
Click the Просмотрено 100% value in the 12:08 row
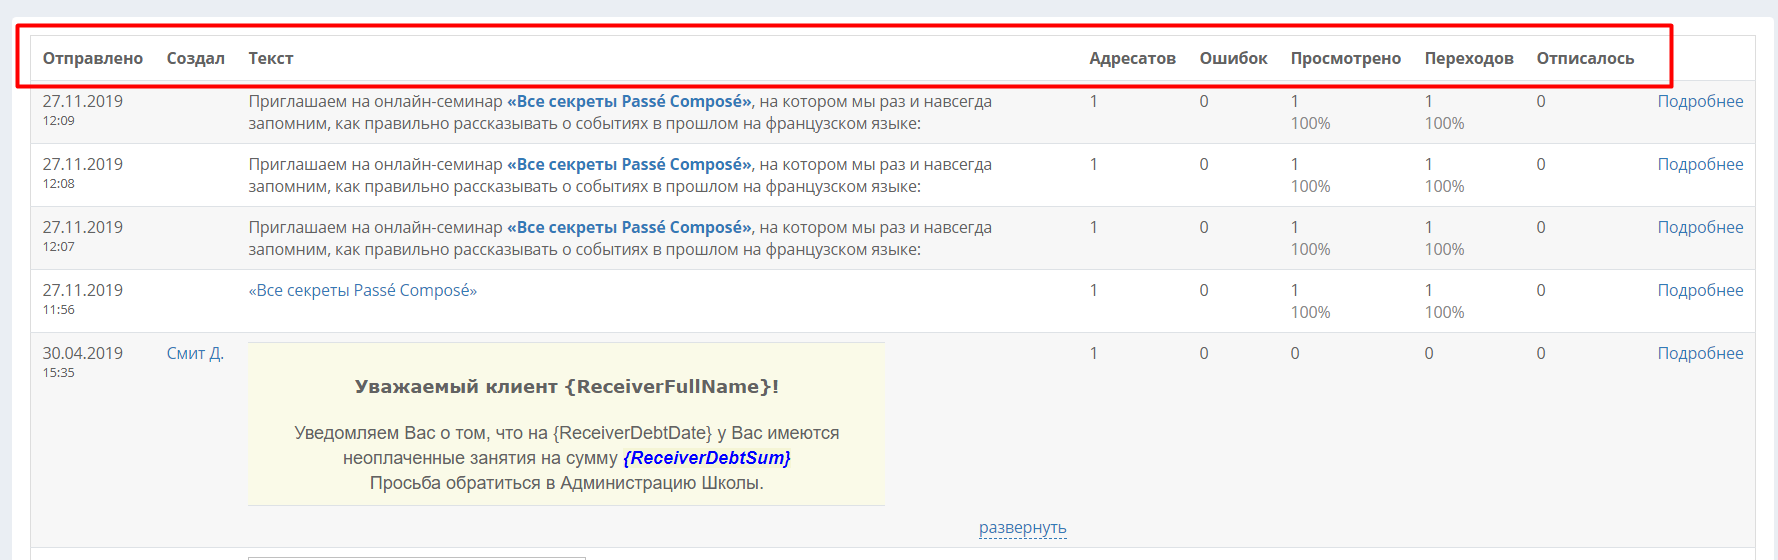1310,186
